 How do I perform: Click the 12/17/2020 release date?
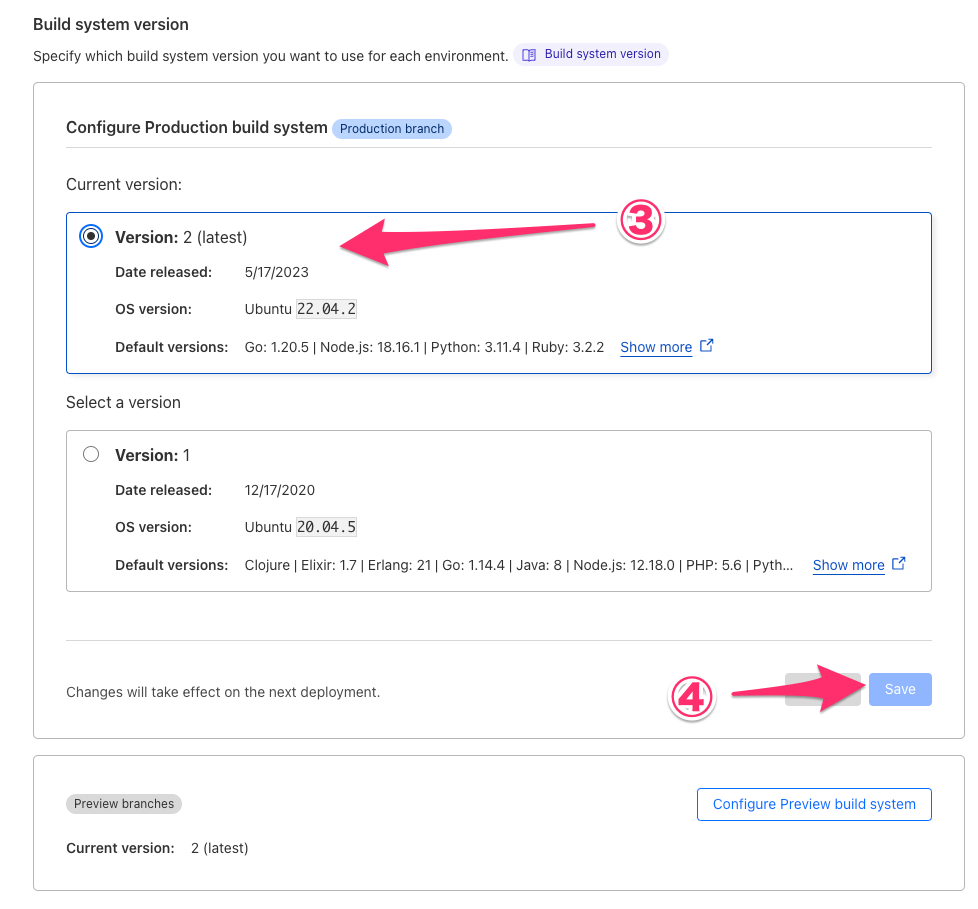tap(279, 490)
